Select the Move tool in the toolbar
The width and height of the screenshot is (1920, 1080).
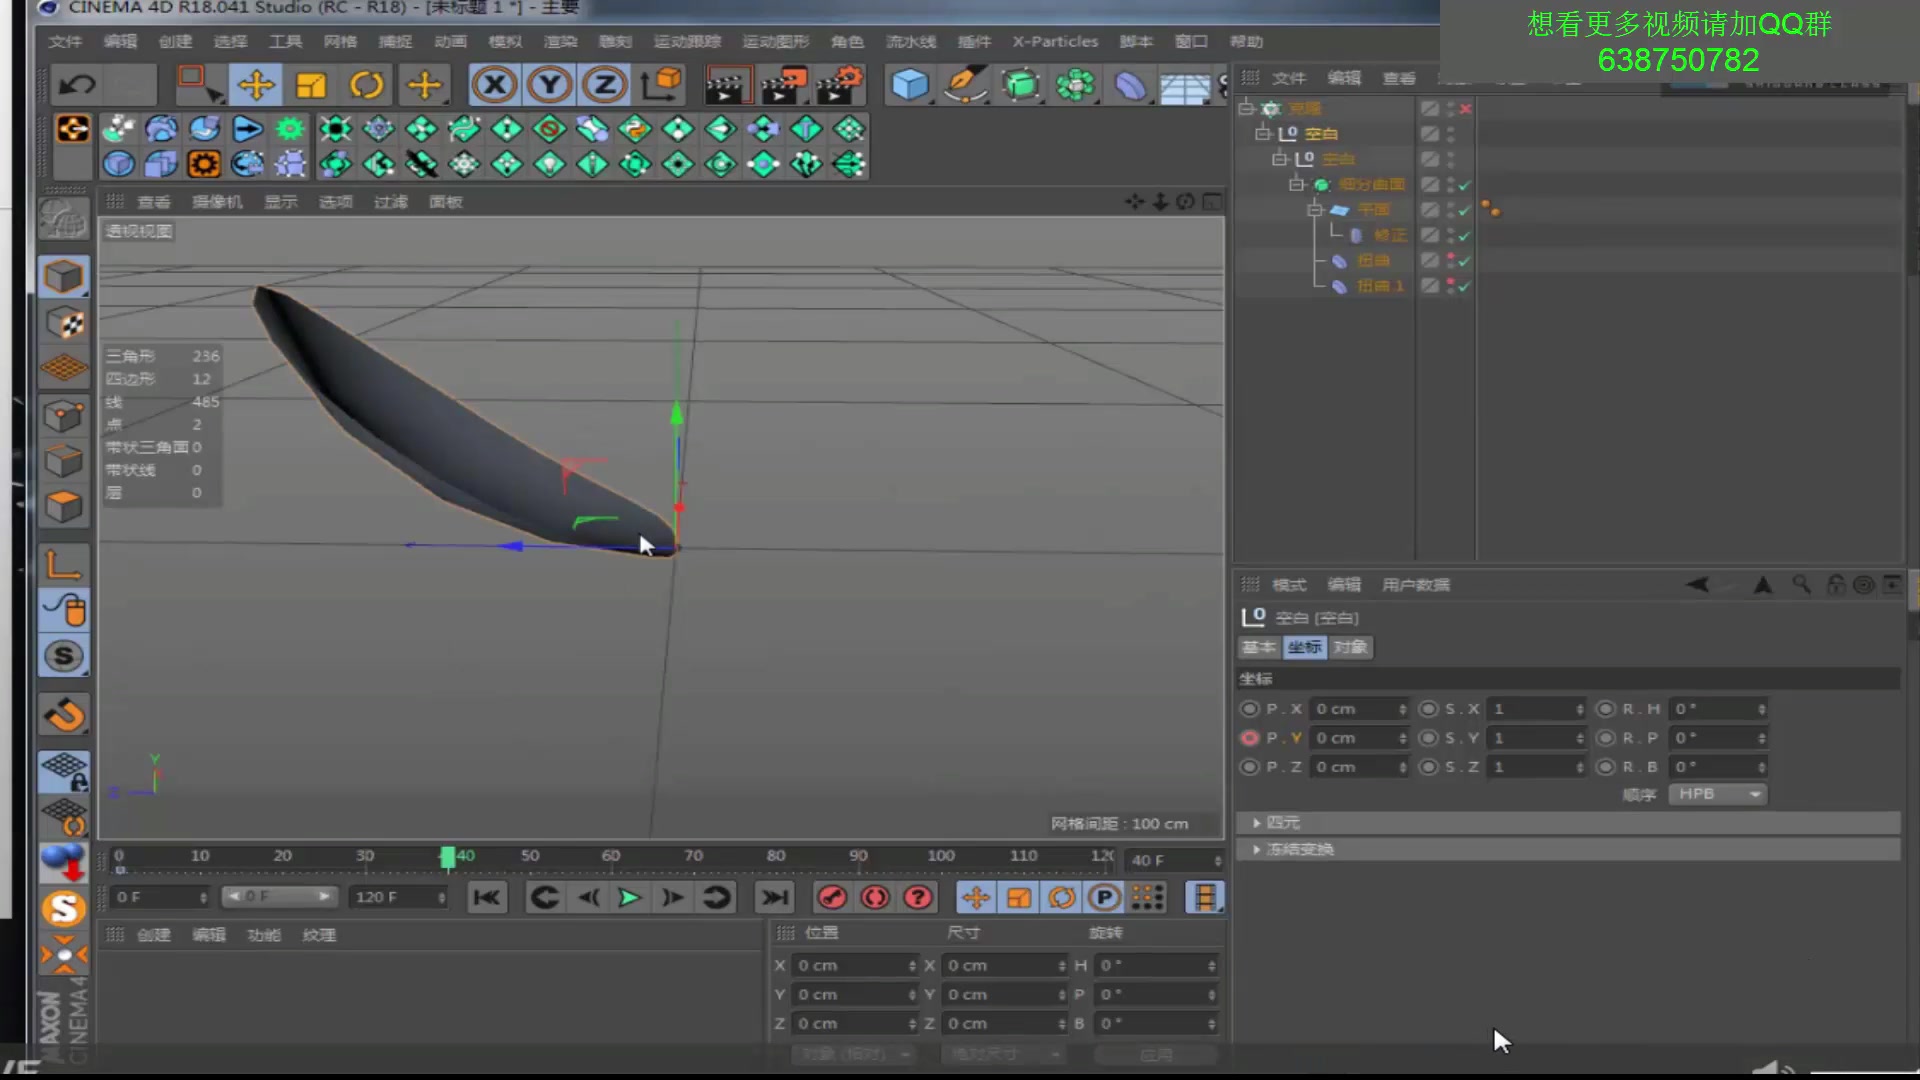[256, 84]
